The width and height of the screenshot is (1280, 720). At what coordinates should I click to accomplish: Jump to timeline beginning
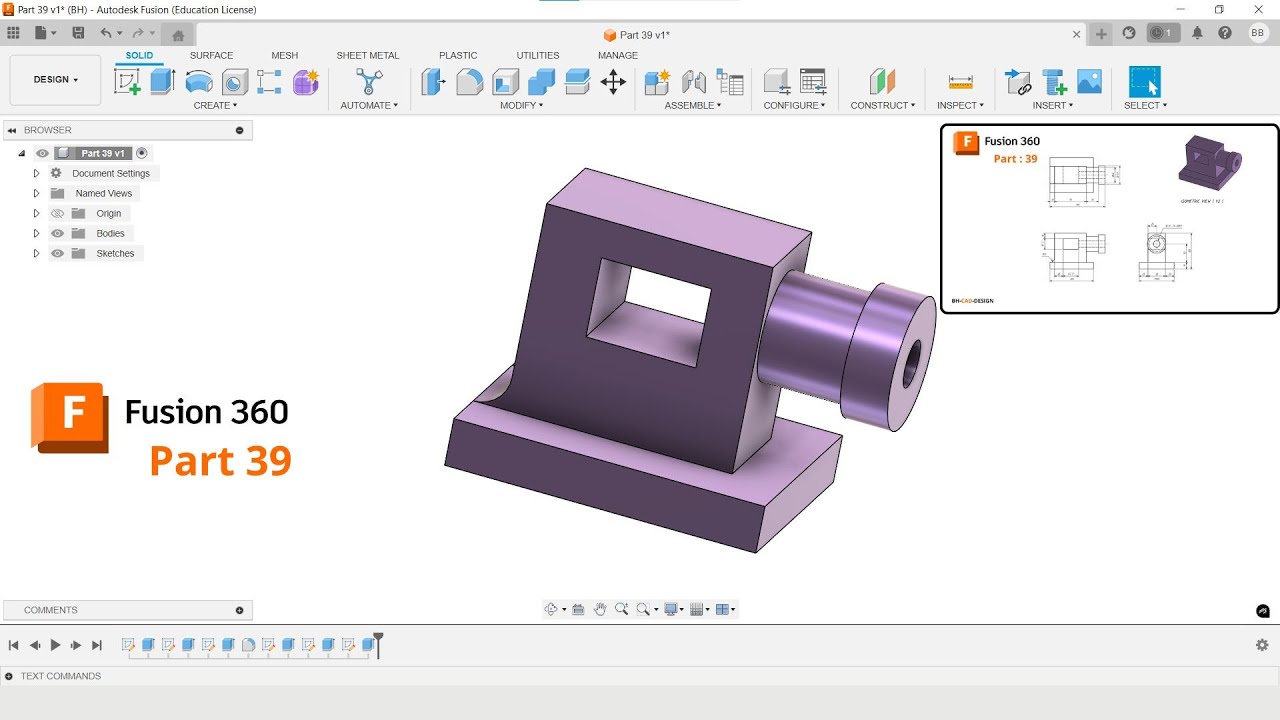[x=13, y=645]
